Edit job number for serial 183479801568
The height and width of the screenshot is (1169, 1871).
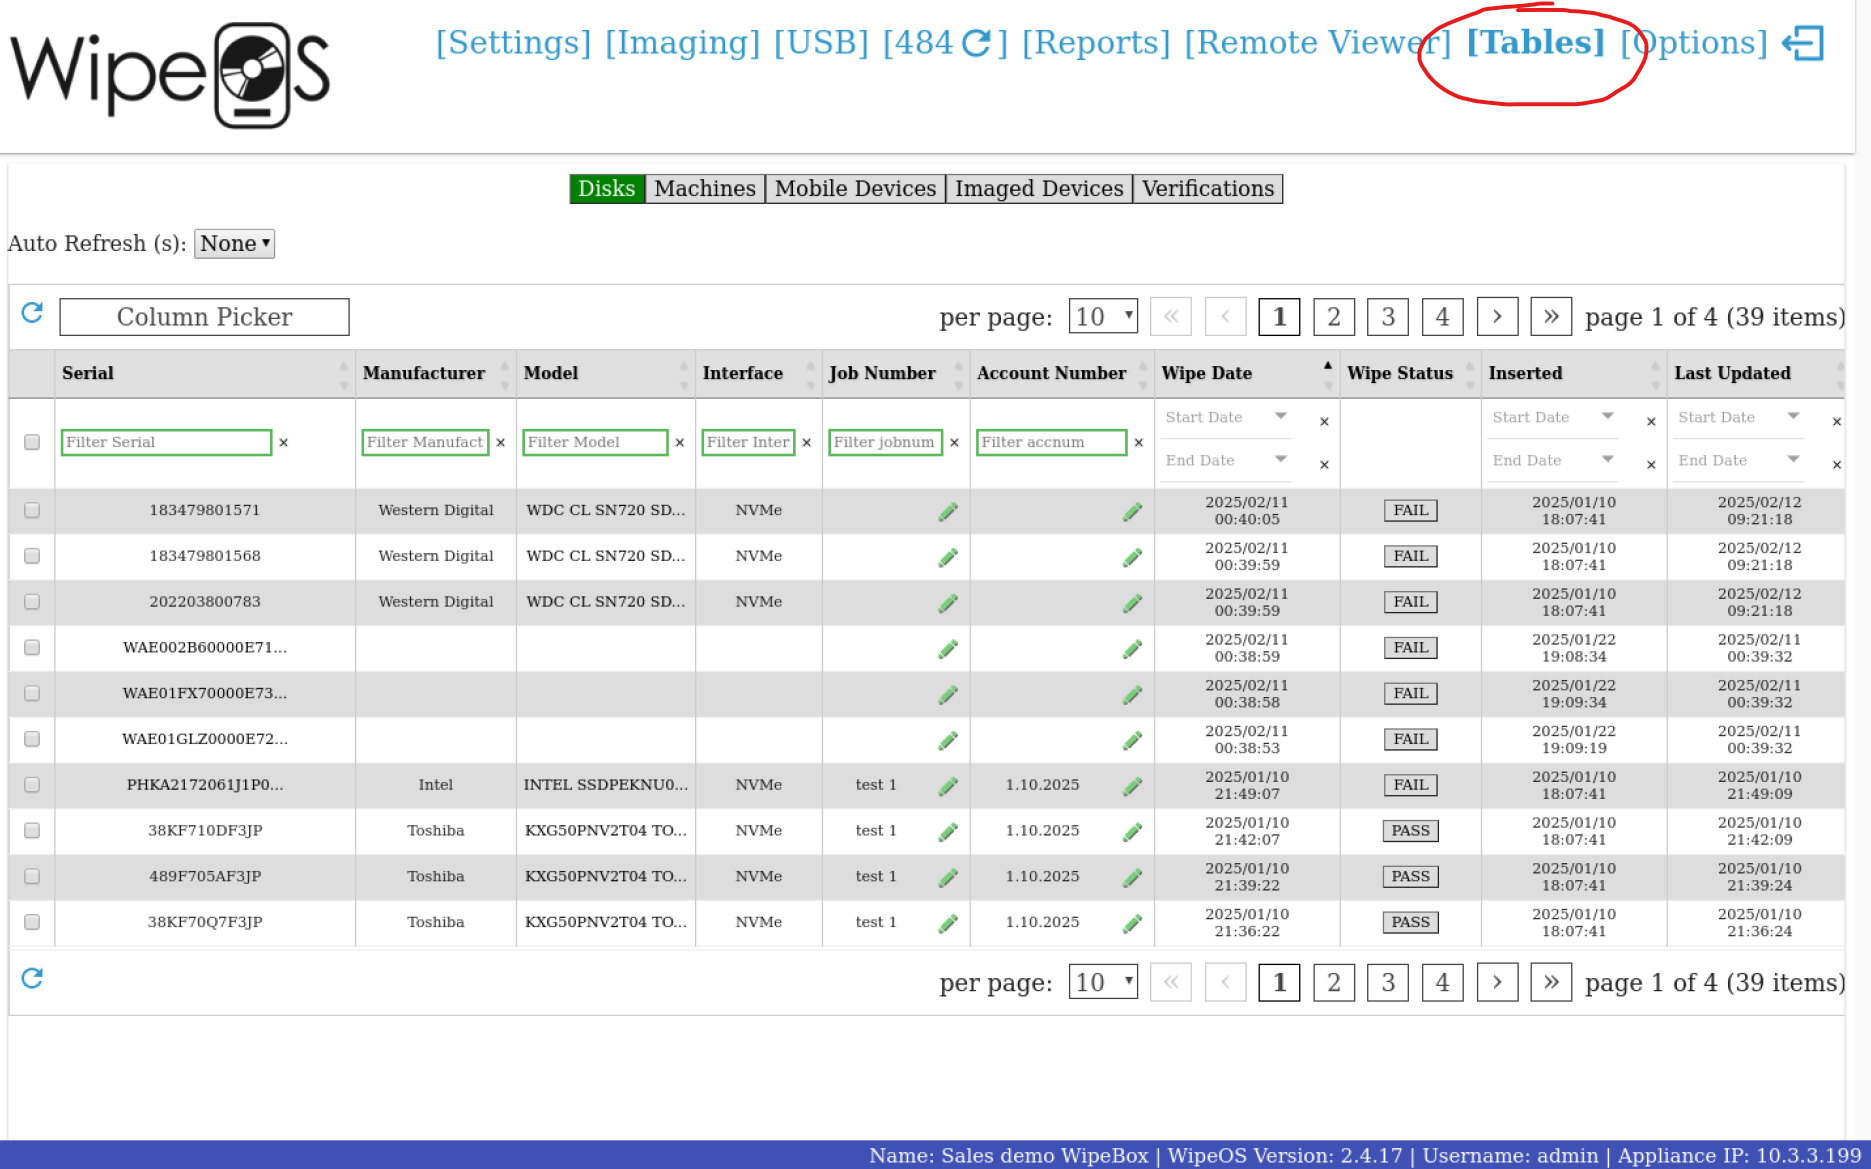tap(948, 557)
